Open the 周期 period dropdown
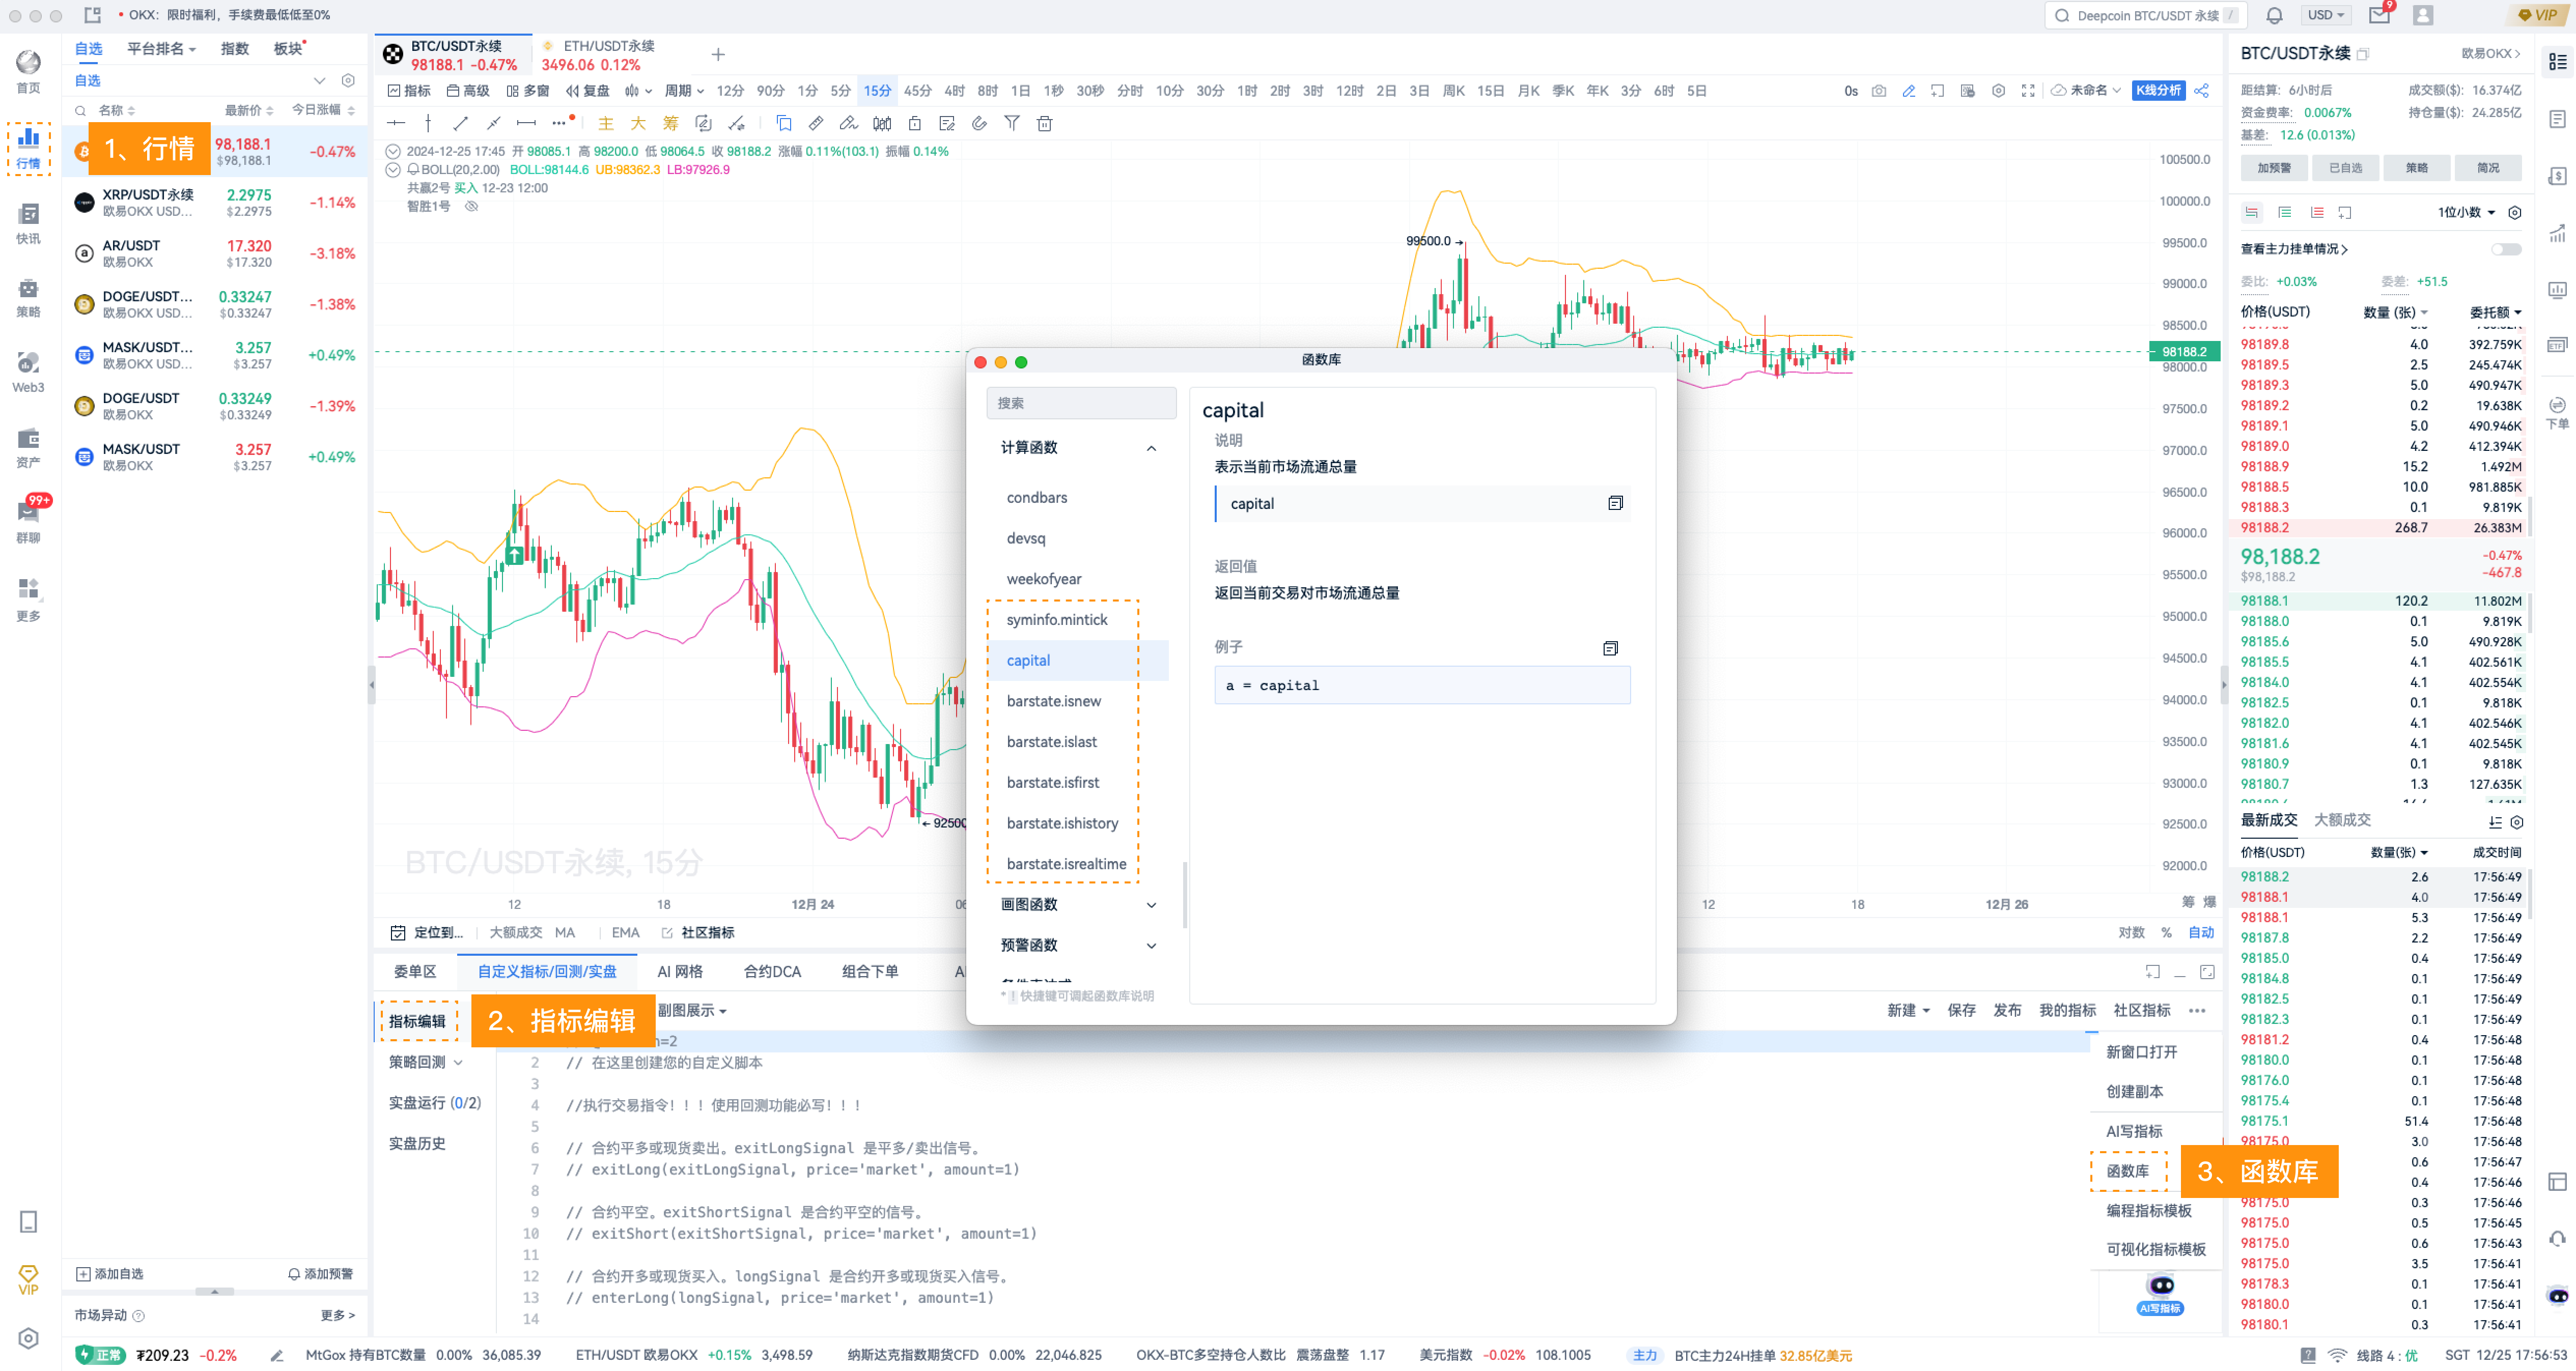This screenshot has width=2576, height=1371. click(684, 91)
